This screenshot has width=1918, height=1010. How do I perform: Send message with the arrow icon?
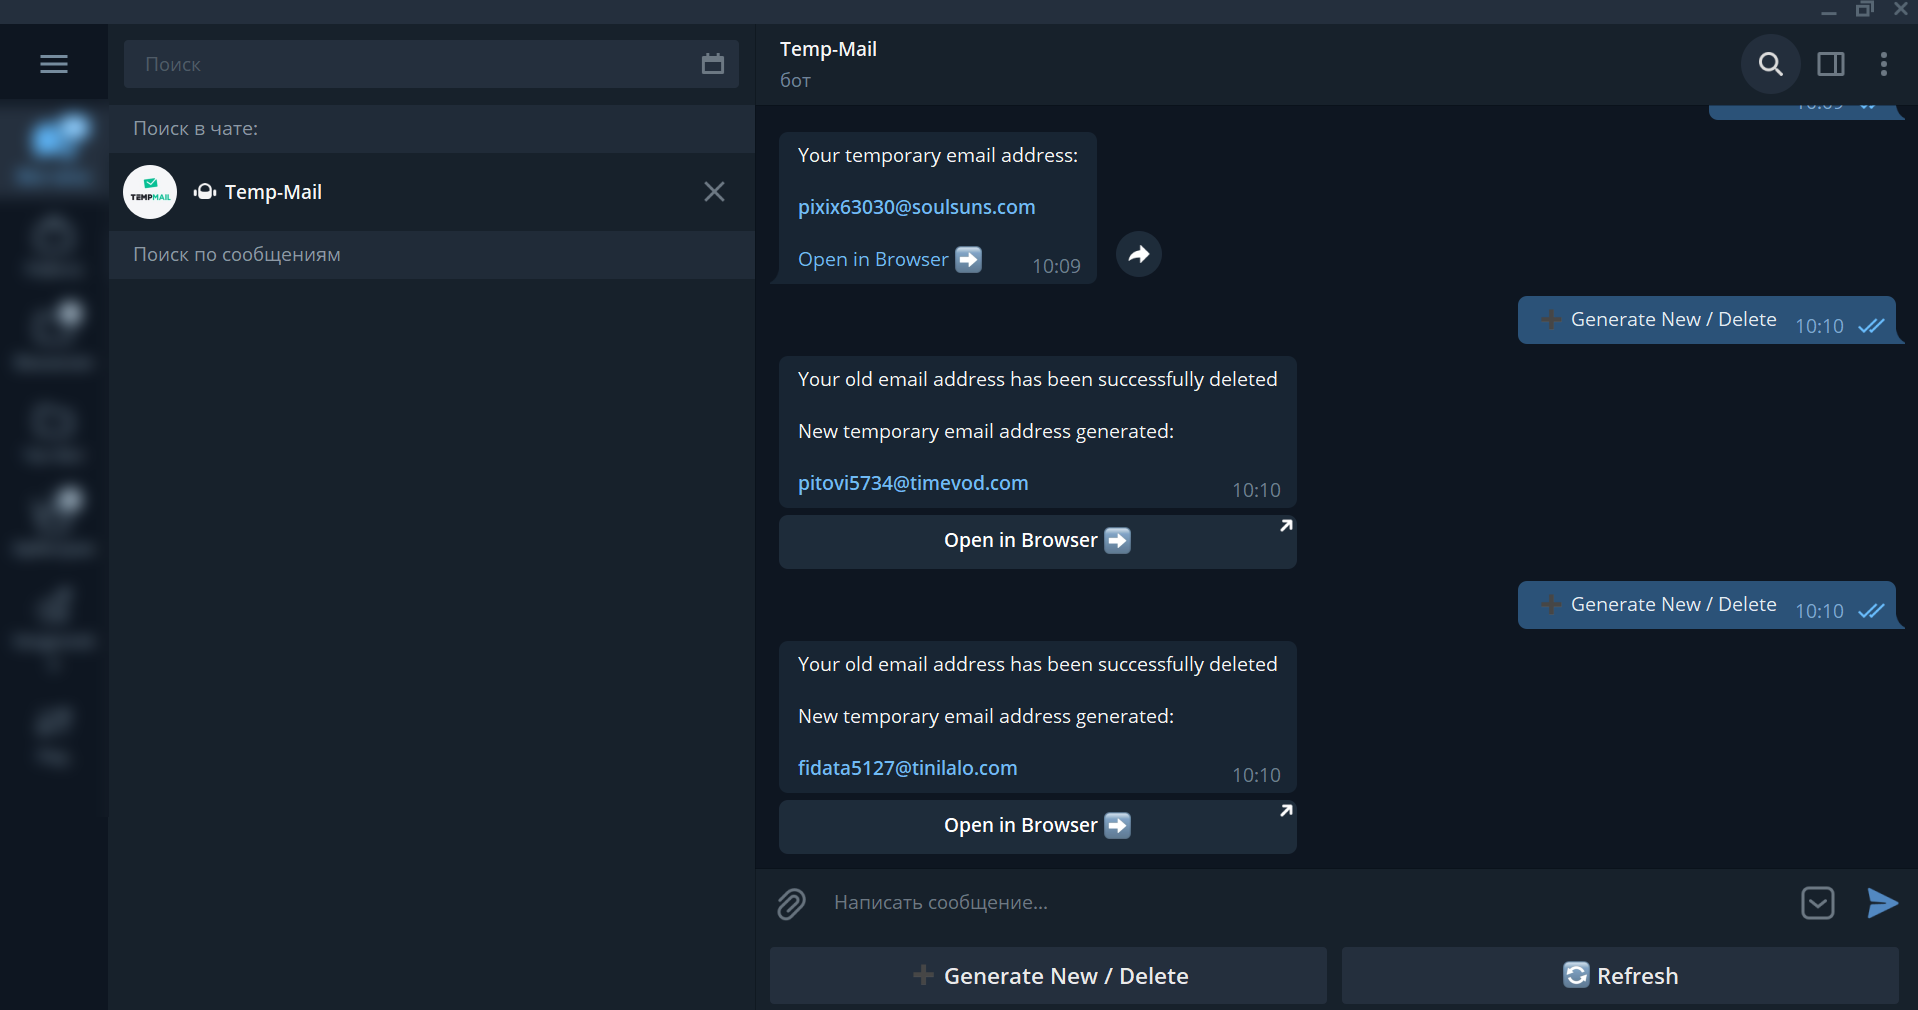click(x=1882, y=903)
